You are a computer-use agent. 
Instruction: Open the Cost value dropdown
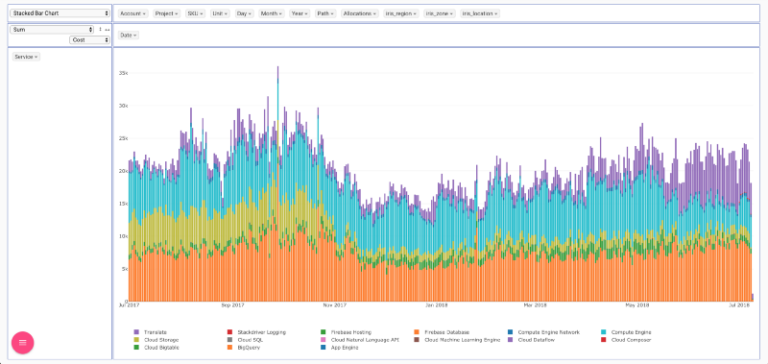(x=90, y=40)
